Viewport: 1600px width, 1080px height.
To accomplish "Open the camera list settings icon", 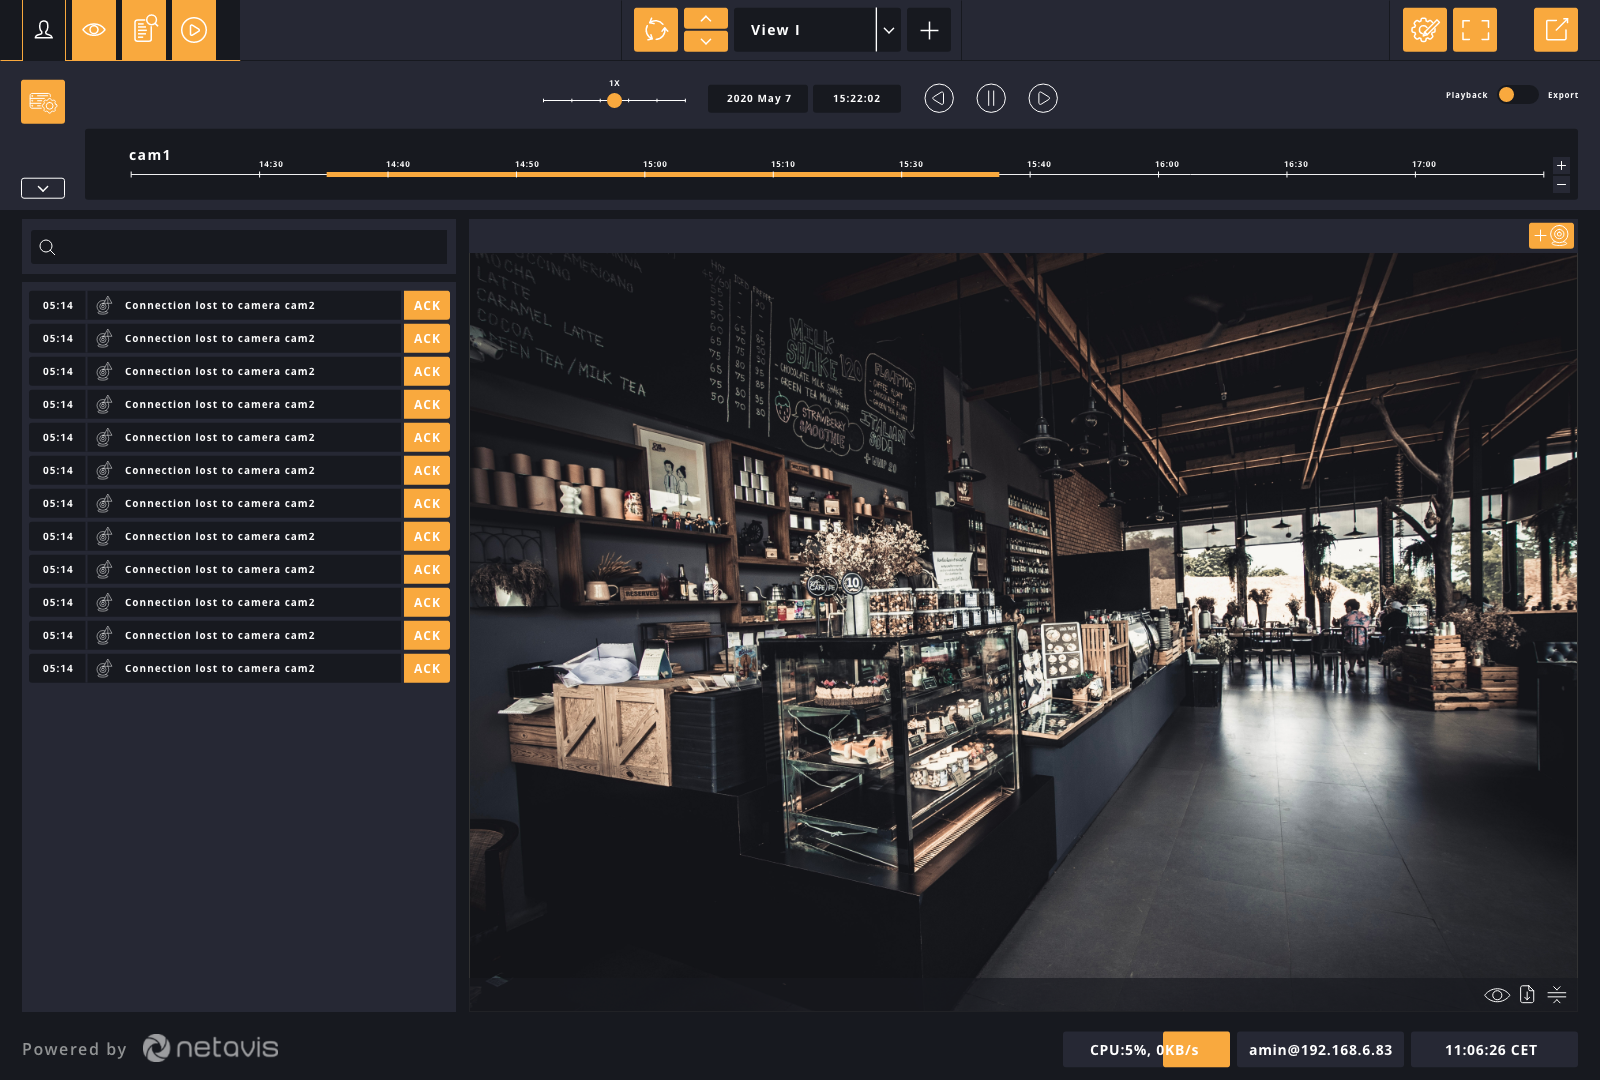I will pyautogui.click(x=43, y=102).
